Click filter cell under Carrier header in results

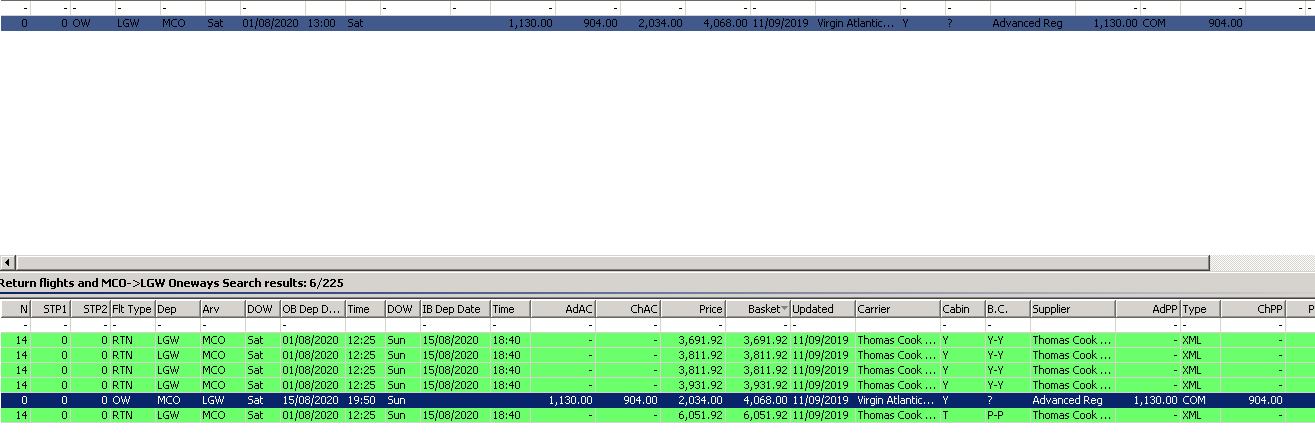tap(897, 325)
